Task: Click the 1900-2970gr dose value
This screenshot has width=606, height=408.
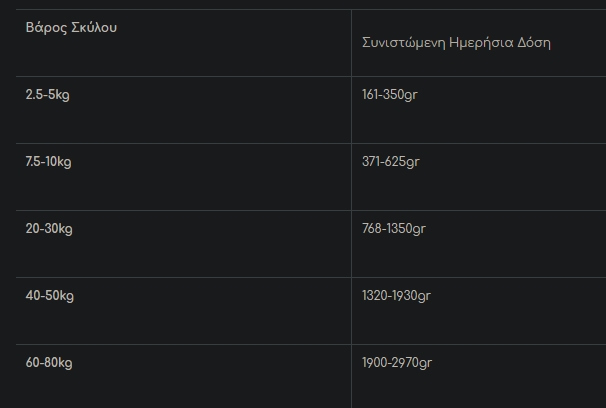Action: click(x=397, y=362)
